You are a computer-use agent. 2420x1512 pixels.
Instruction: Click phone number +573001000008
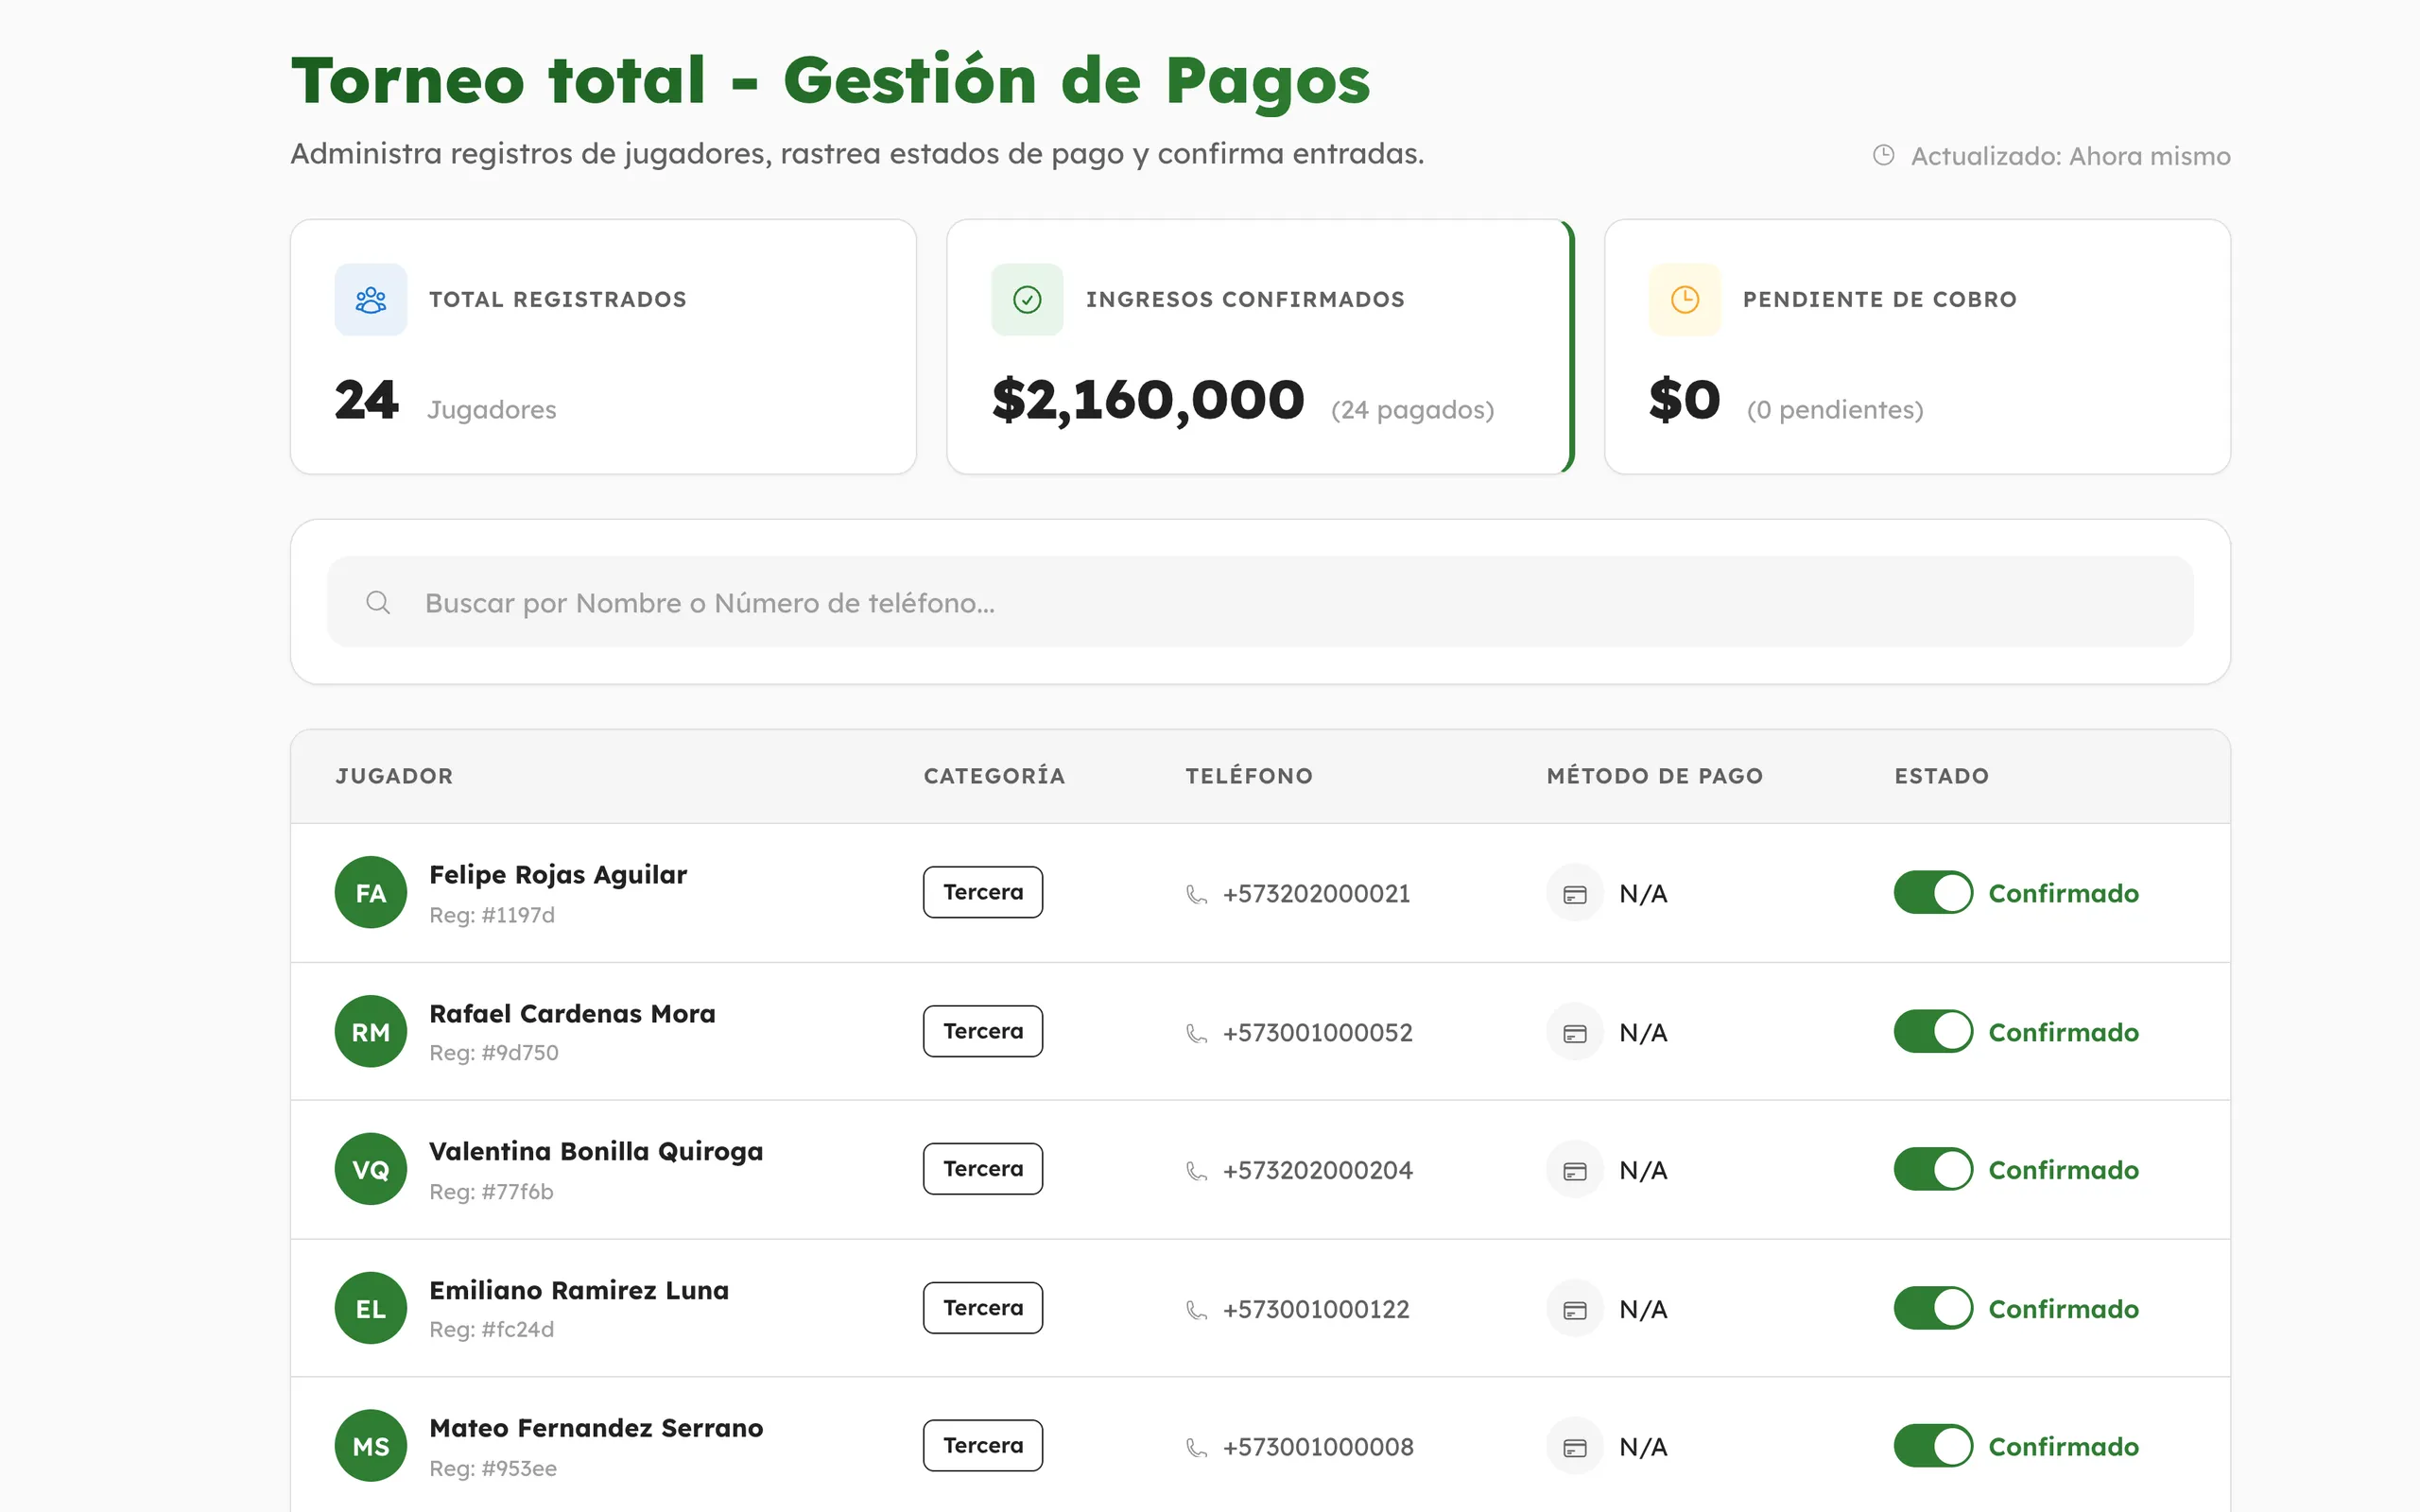1318,1448
